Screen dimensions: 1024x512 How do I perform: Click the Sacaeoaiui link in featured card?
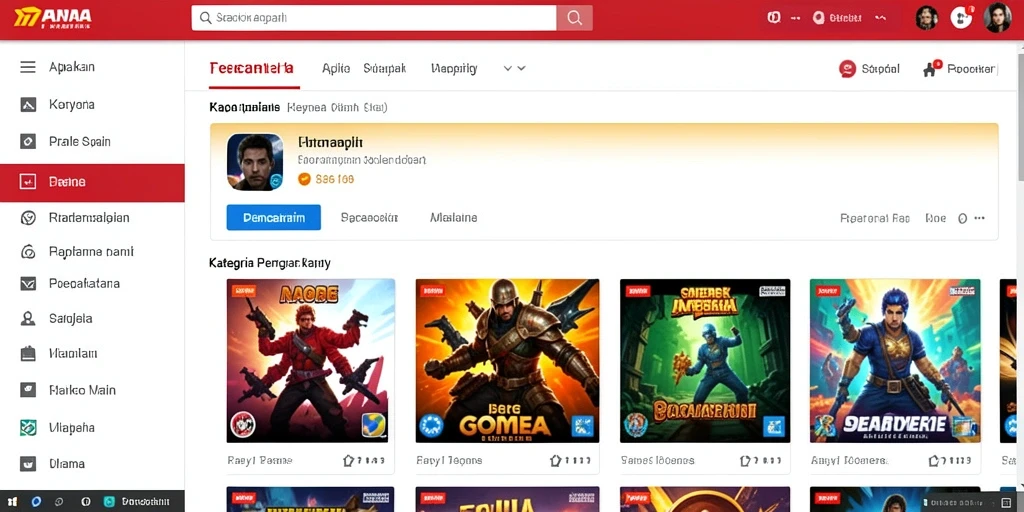[370, 218]
